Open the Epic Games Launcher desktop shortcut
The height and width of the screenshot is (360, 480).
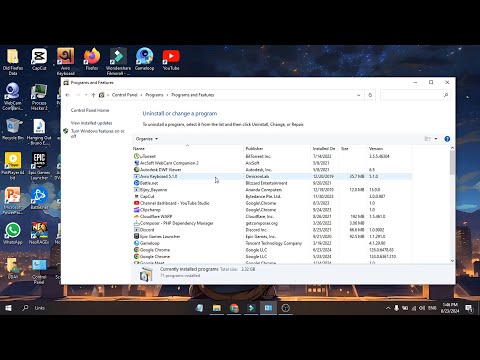point(39,166)
